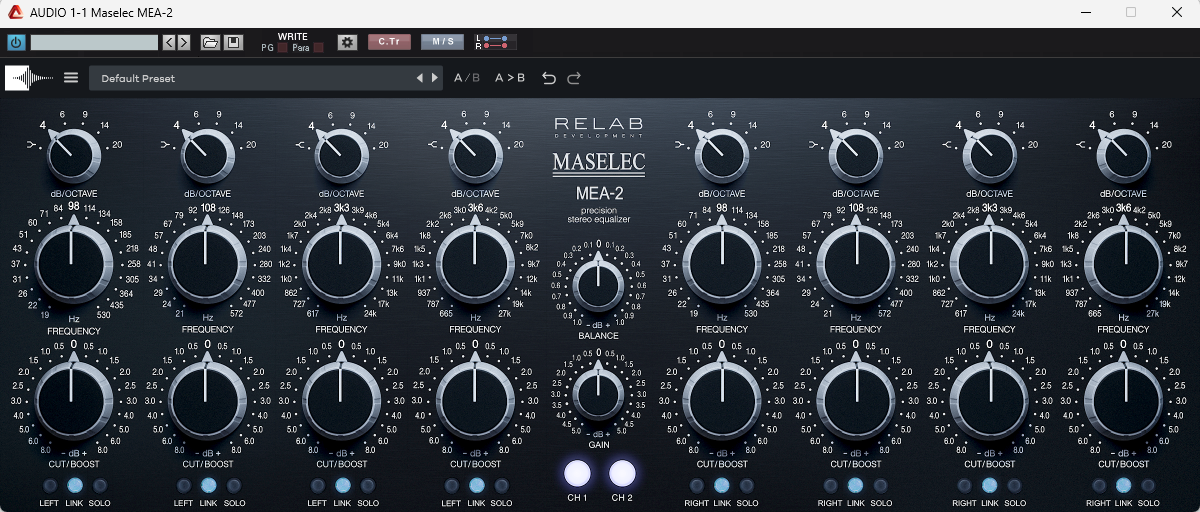The image size is (1200, 512).
Task: Click the empty host preset name field
Action: [x=94, y=42]
